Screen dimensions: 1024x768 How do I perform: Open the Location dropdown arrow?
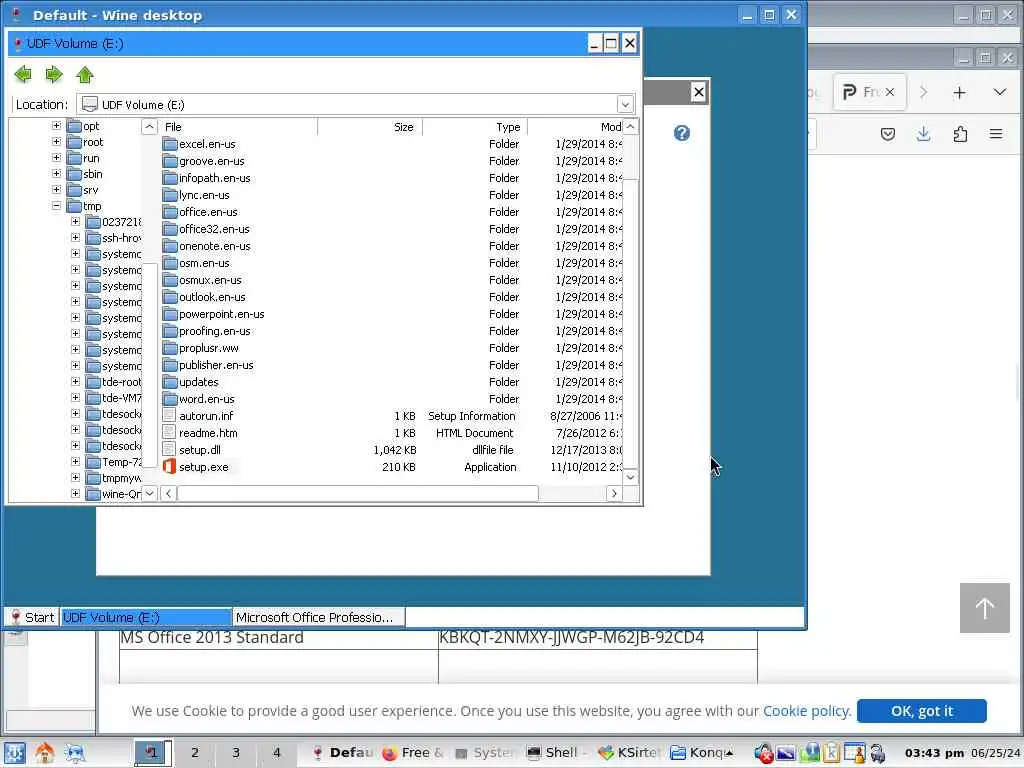point(625,104)
